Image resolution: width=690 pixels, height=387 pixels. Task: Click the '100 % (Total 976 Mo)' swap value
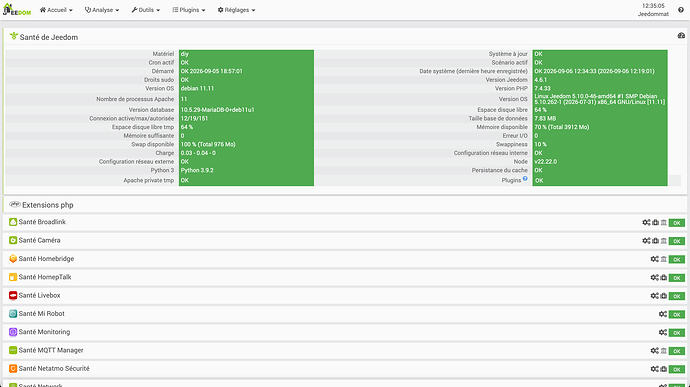pos(208,144)
